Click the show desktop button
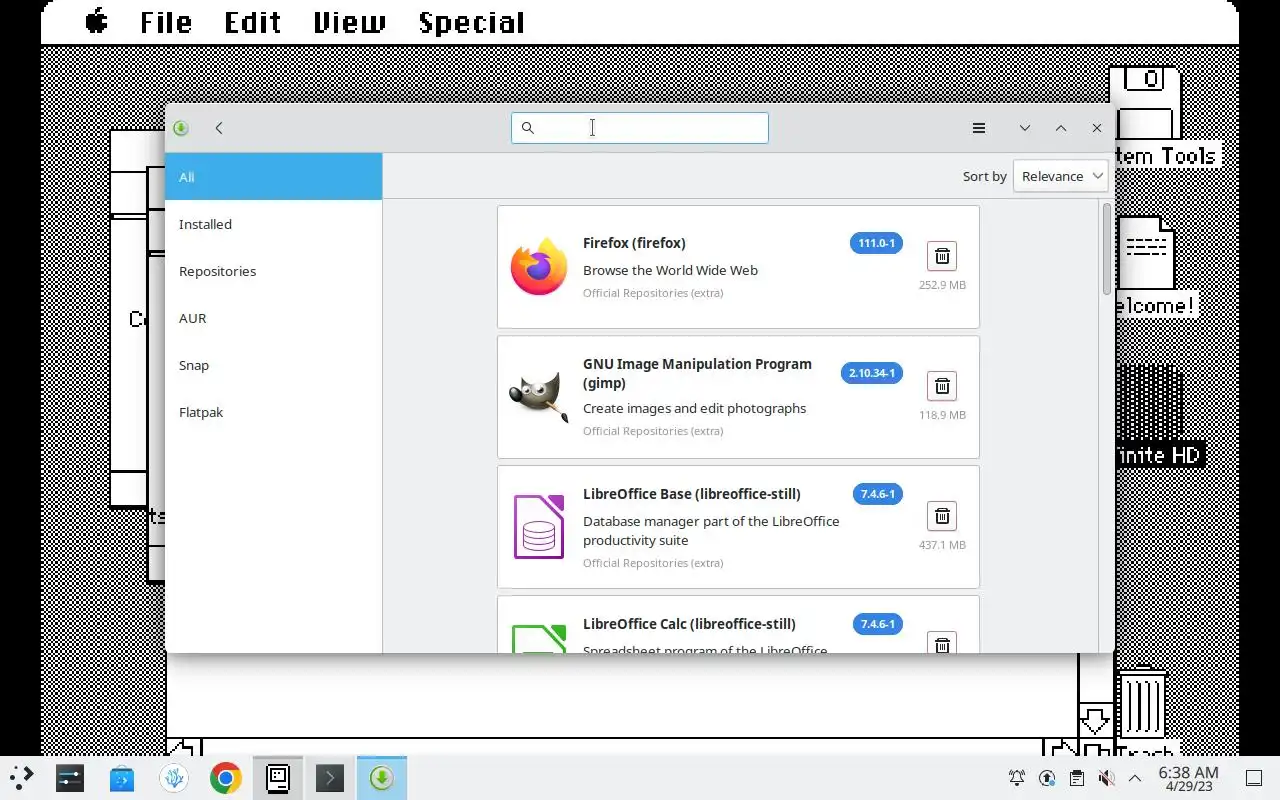Image resolution: width=1280 pixels, height=800 pixels. (x=1254, y=778)
